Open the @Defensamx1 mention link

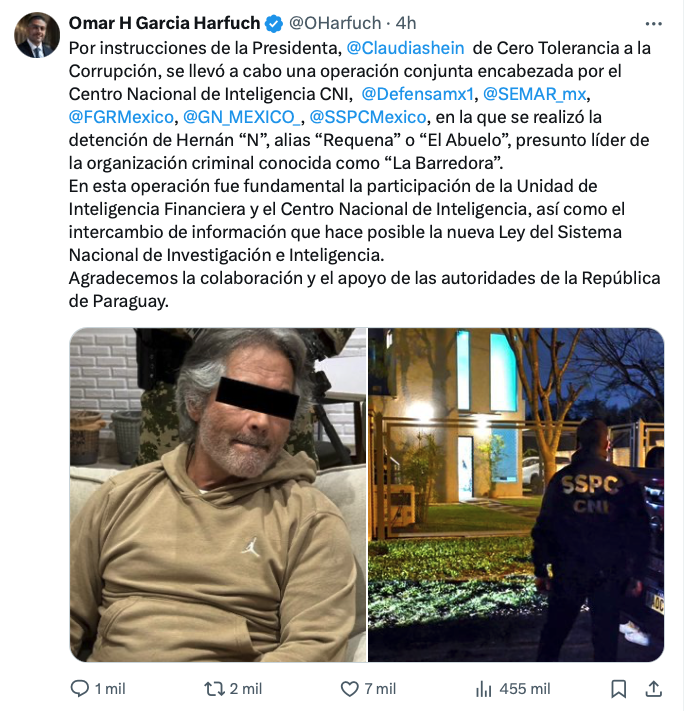coord(418,94)
